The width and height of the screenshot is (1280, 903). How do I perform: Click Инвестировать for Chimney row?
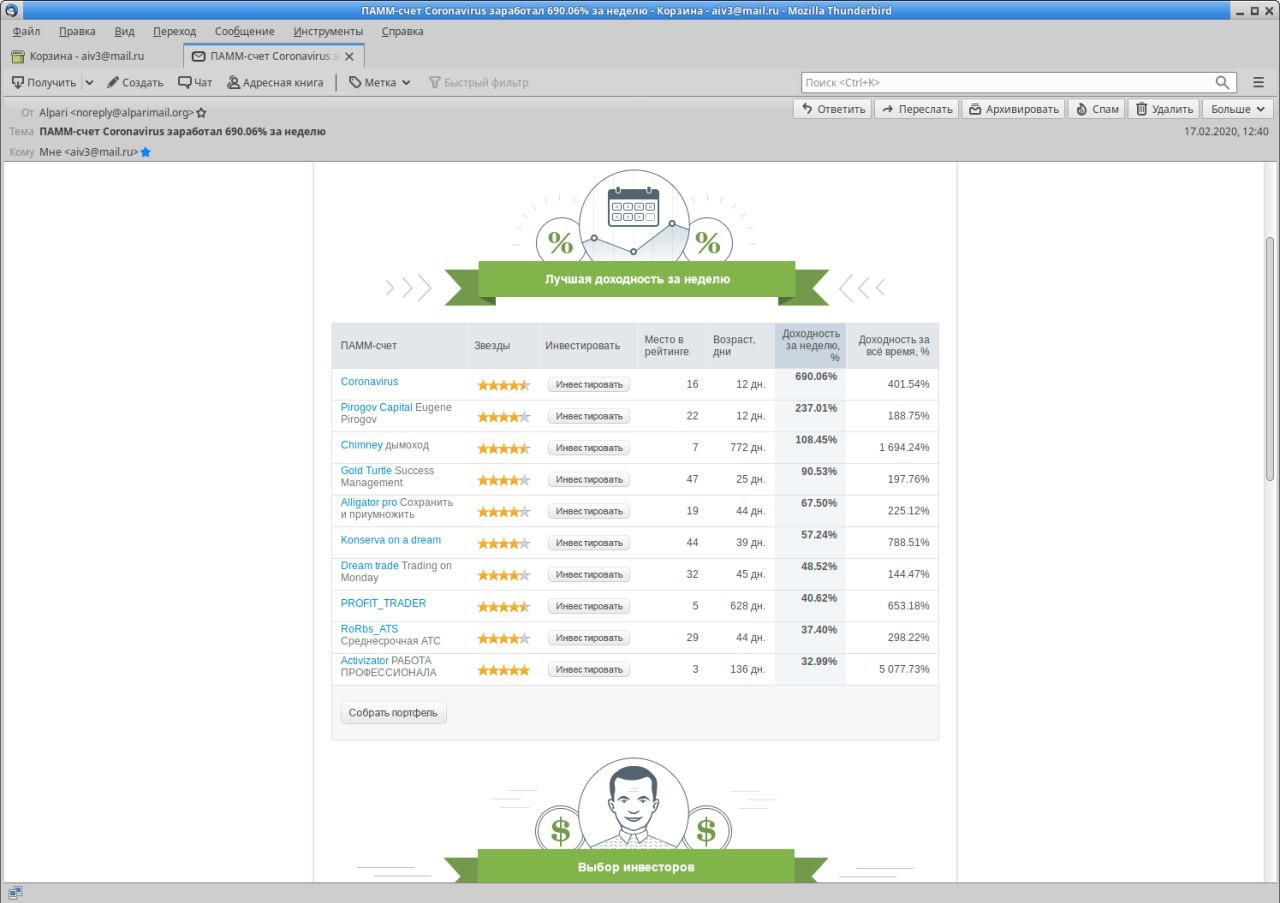coord(589,448)
